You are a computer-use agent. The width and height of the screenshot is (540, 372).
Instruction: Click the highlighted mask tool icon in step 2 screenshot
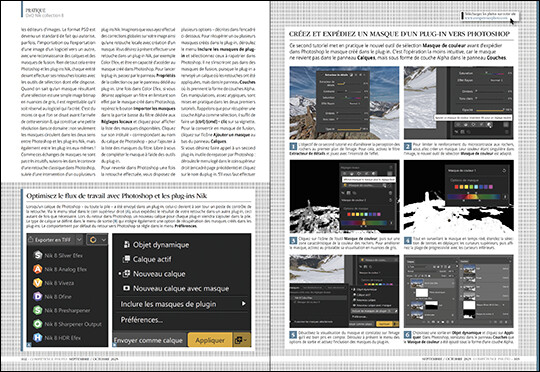point(489,125)
